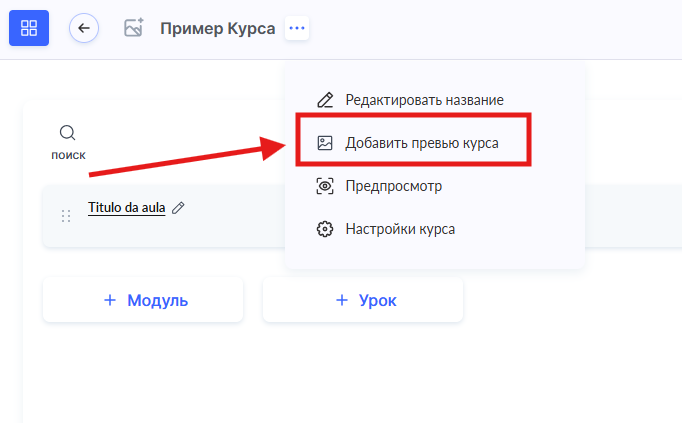Click the search magnifier icon
This screenshot has height=423, width=682.
[68, 133]
